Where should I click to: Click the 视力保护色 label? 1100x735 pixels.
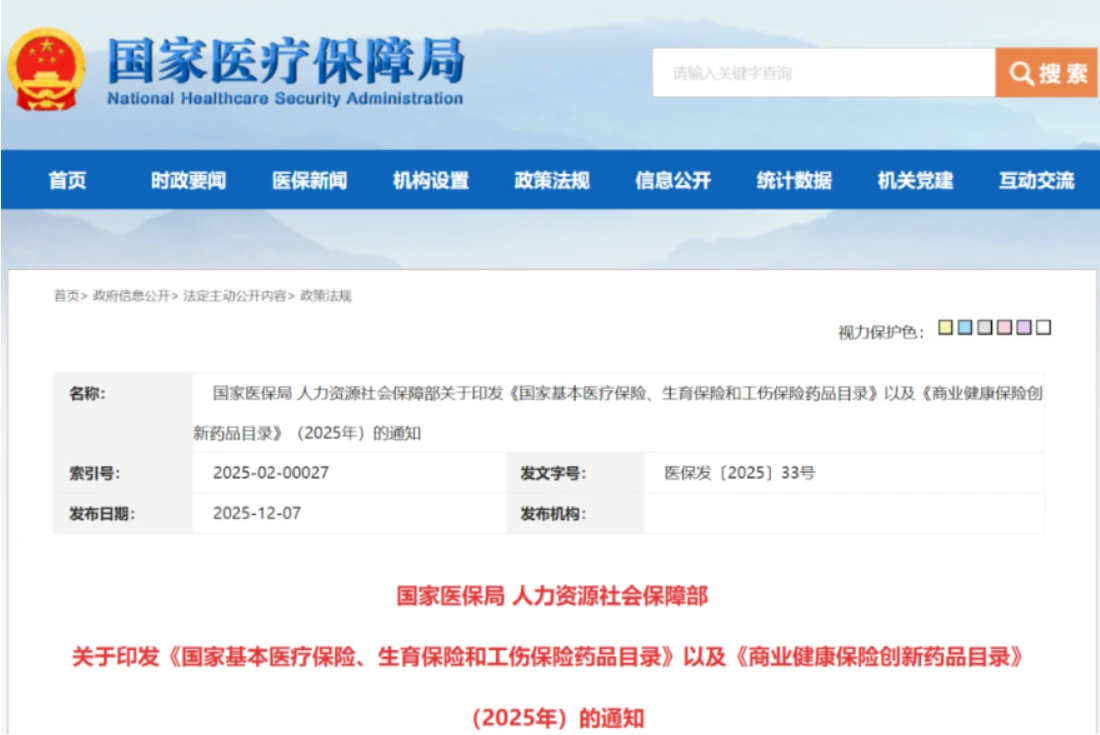click(881, 332)
